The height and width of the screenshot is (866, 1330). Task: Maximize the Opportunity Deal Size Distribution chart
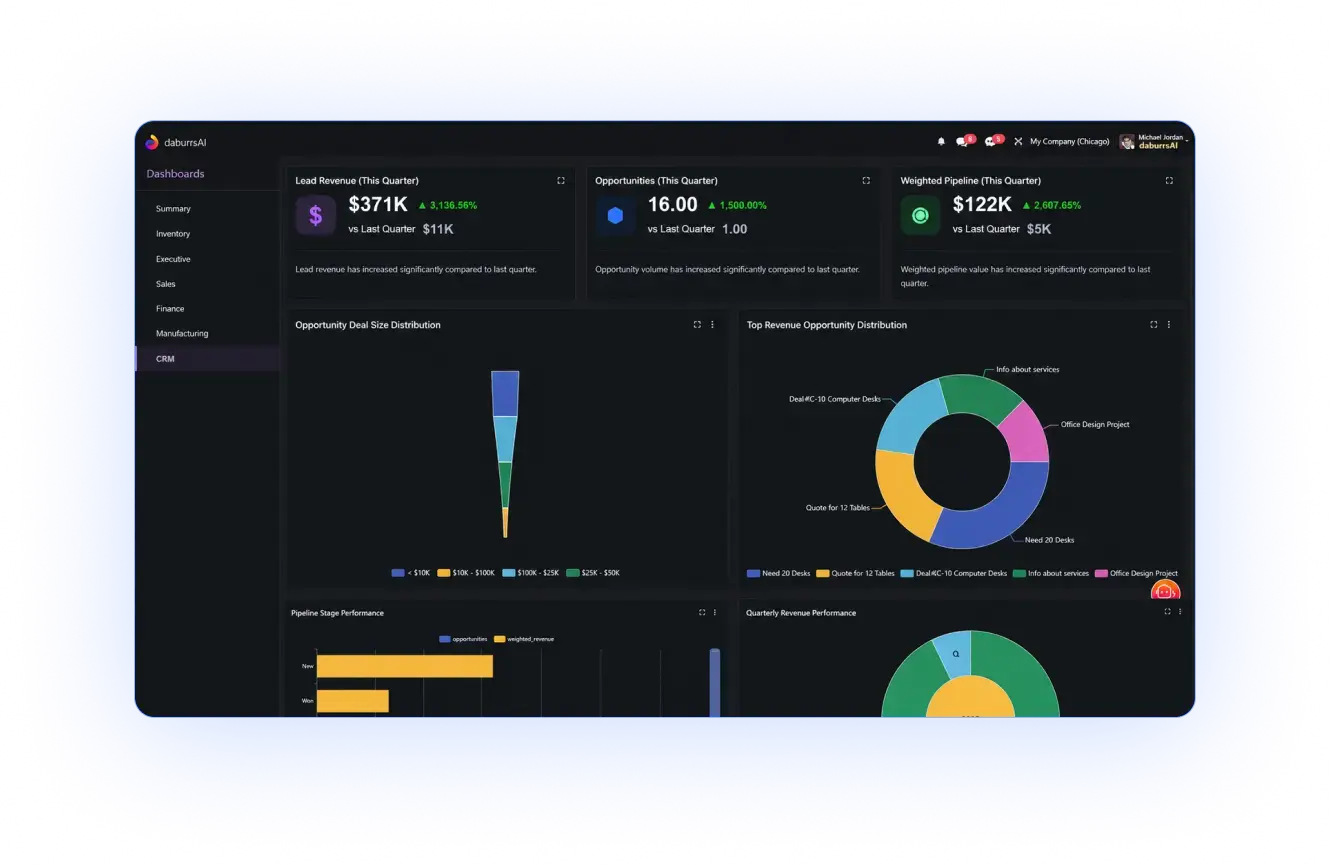[x=697, y=325]
